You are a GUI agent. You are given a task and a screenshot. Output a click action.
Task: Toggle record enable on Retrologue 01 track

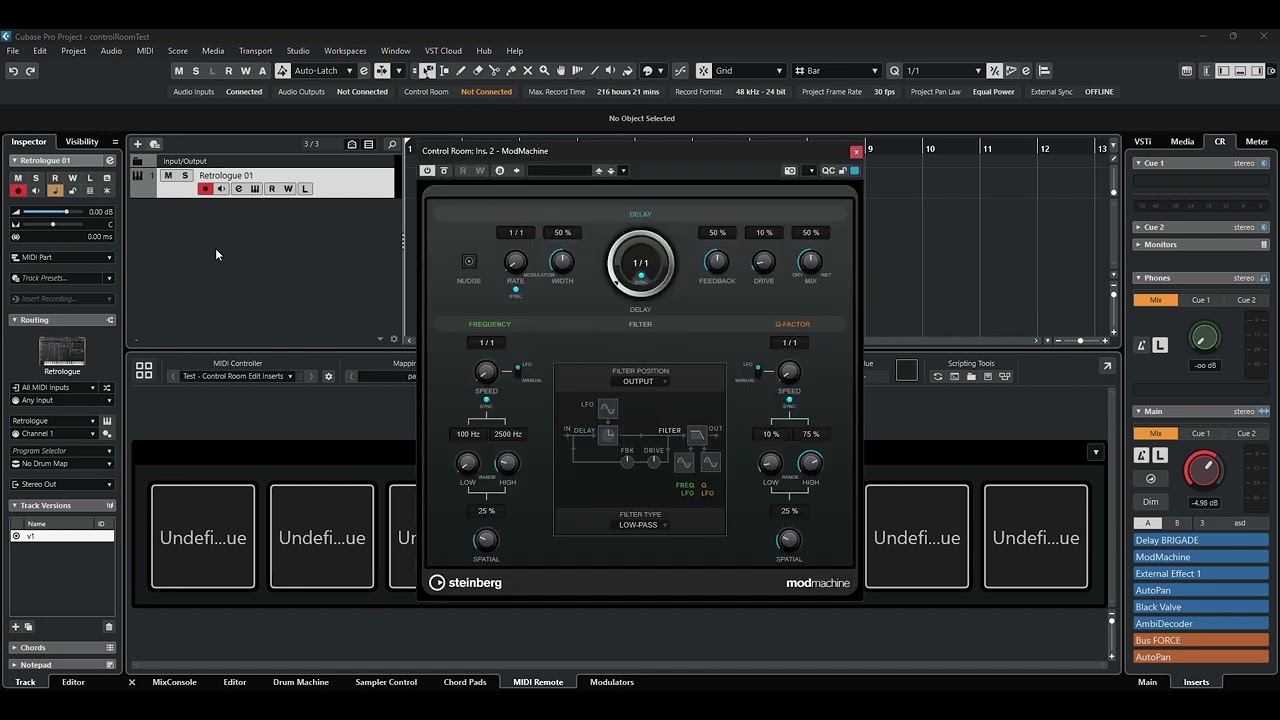pos(205,189)
